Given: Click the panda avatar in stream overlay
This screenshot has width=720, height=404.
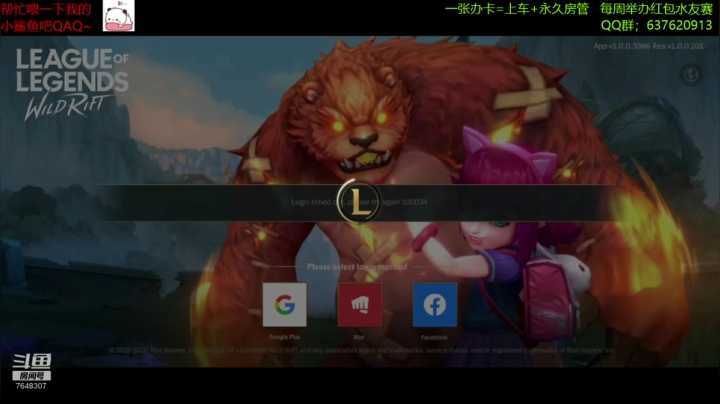Looking at the screenshot, I should pos(118,16).
